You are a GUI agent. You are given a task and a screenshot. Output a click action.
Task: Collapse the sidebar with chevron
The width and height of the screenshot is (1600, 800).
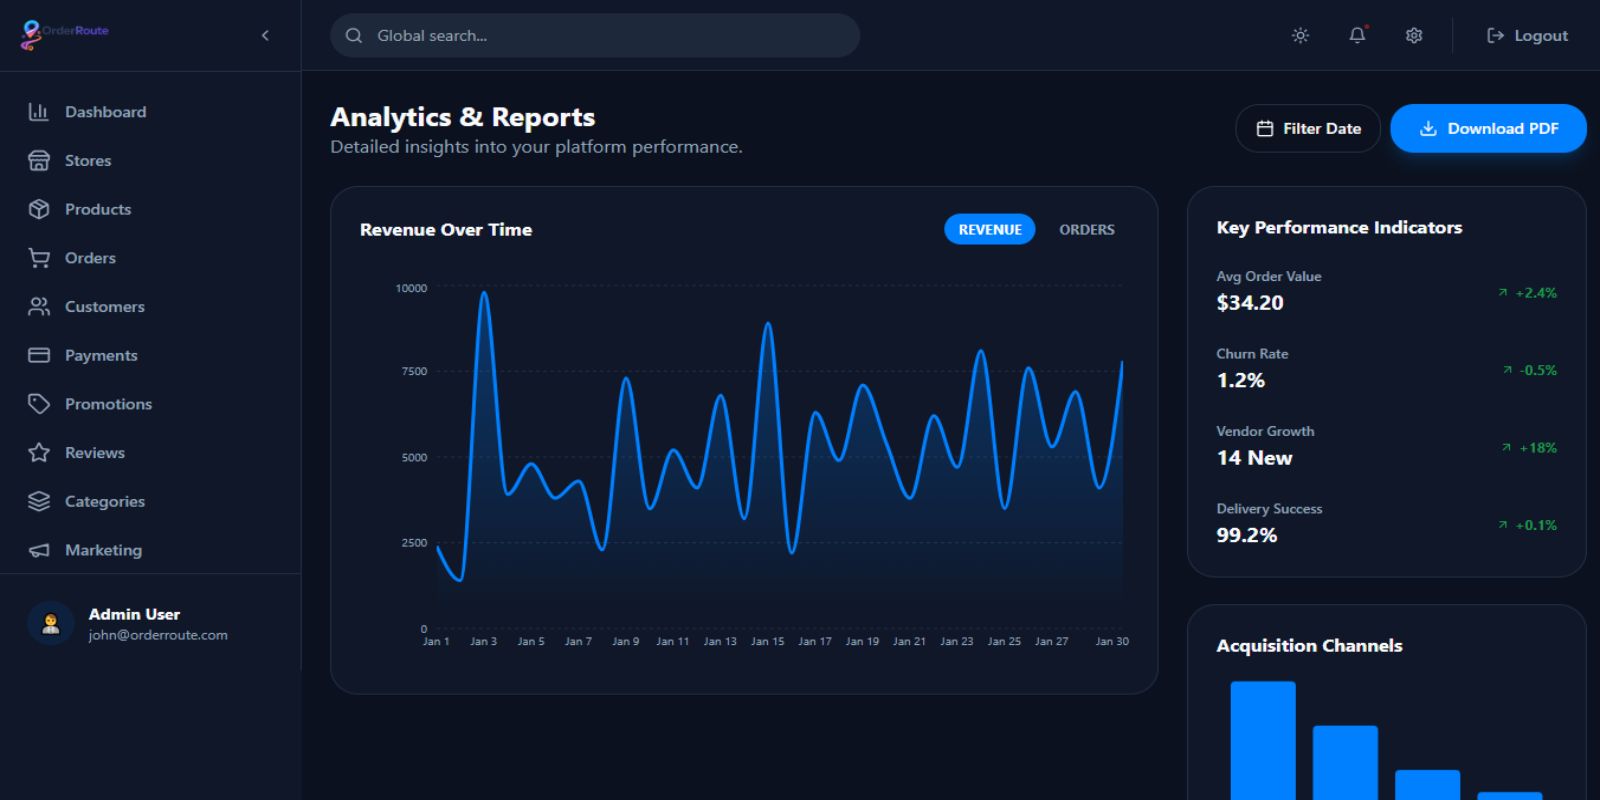click(265, 36)
